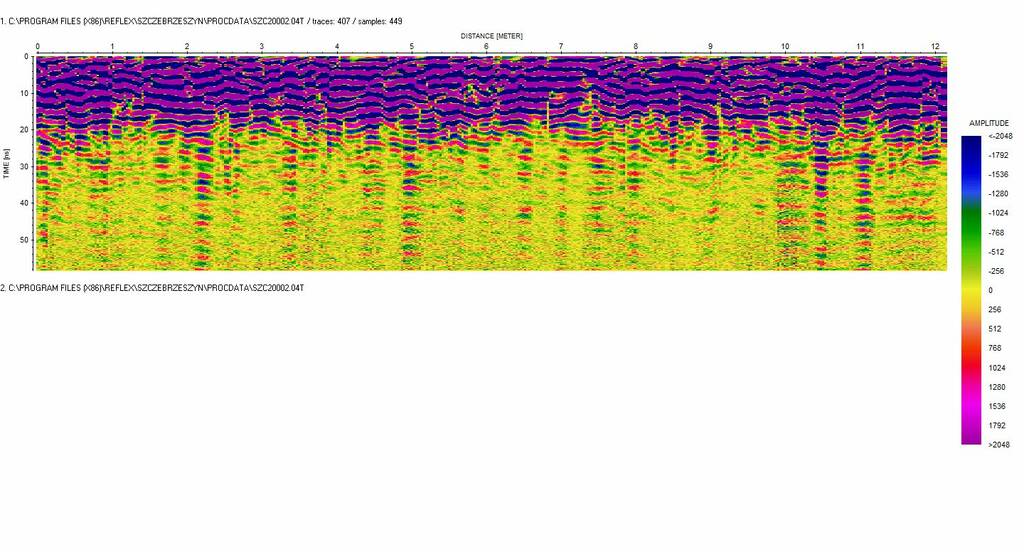Click the first file path header text
The width and height of the screenshot is (1024, 552).
[x=150, y=21]
